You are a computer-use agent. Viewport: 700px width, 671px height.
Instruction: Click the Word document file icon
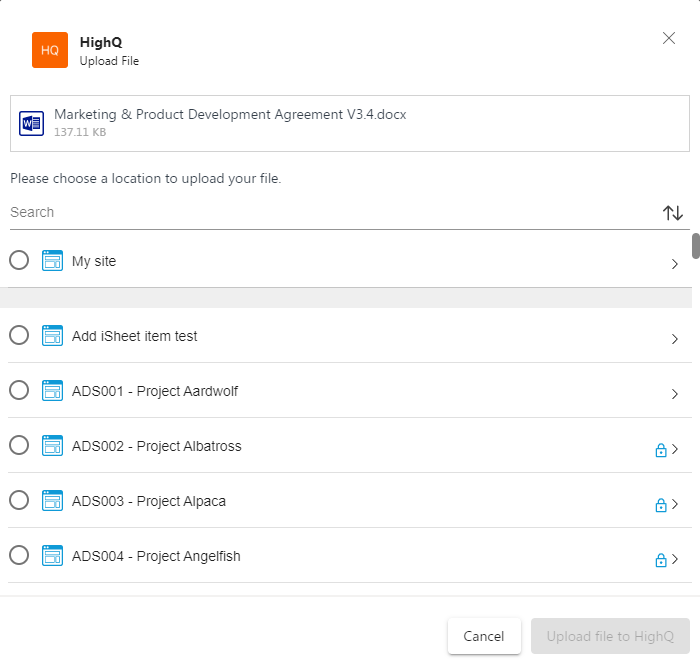[x=31, y=124]
